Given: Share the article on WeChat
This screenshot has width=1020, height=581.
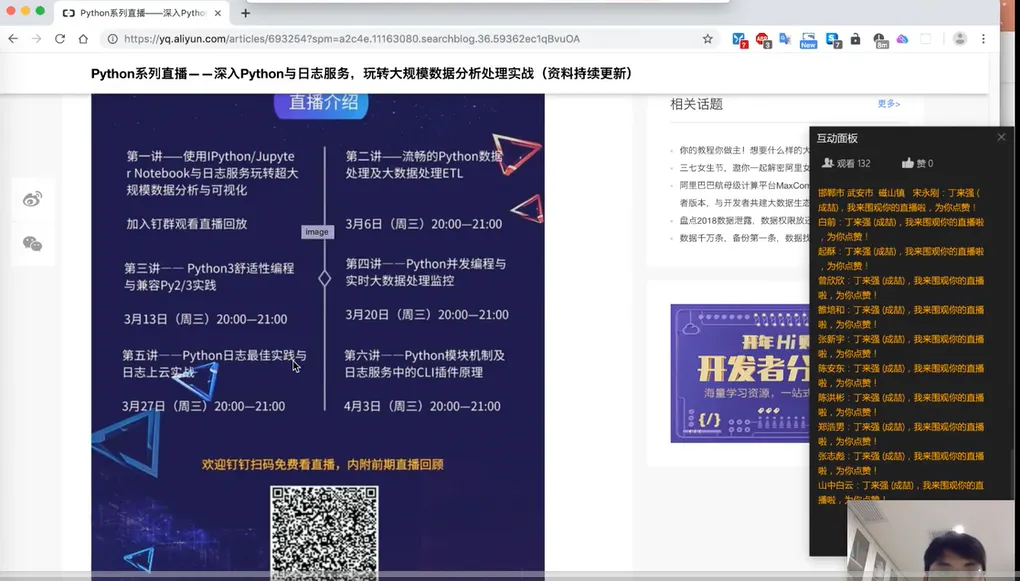Looking at the screenshot, I should [x=33, y=244].
